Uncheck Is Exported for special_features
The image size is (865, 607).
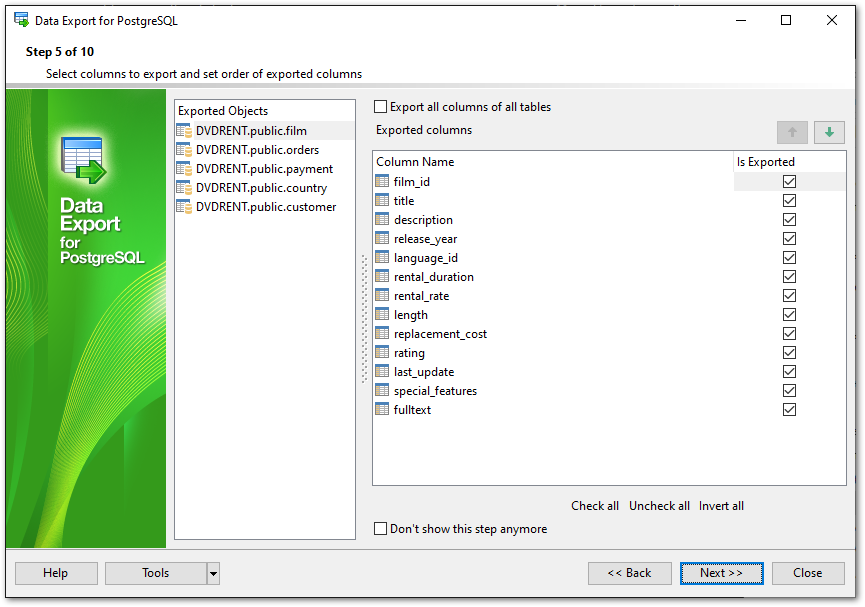click(789, 391)
